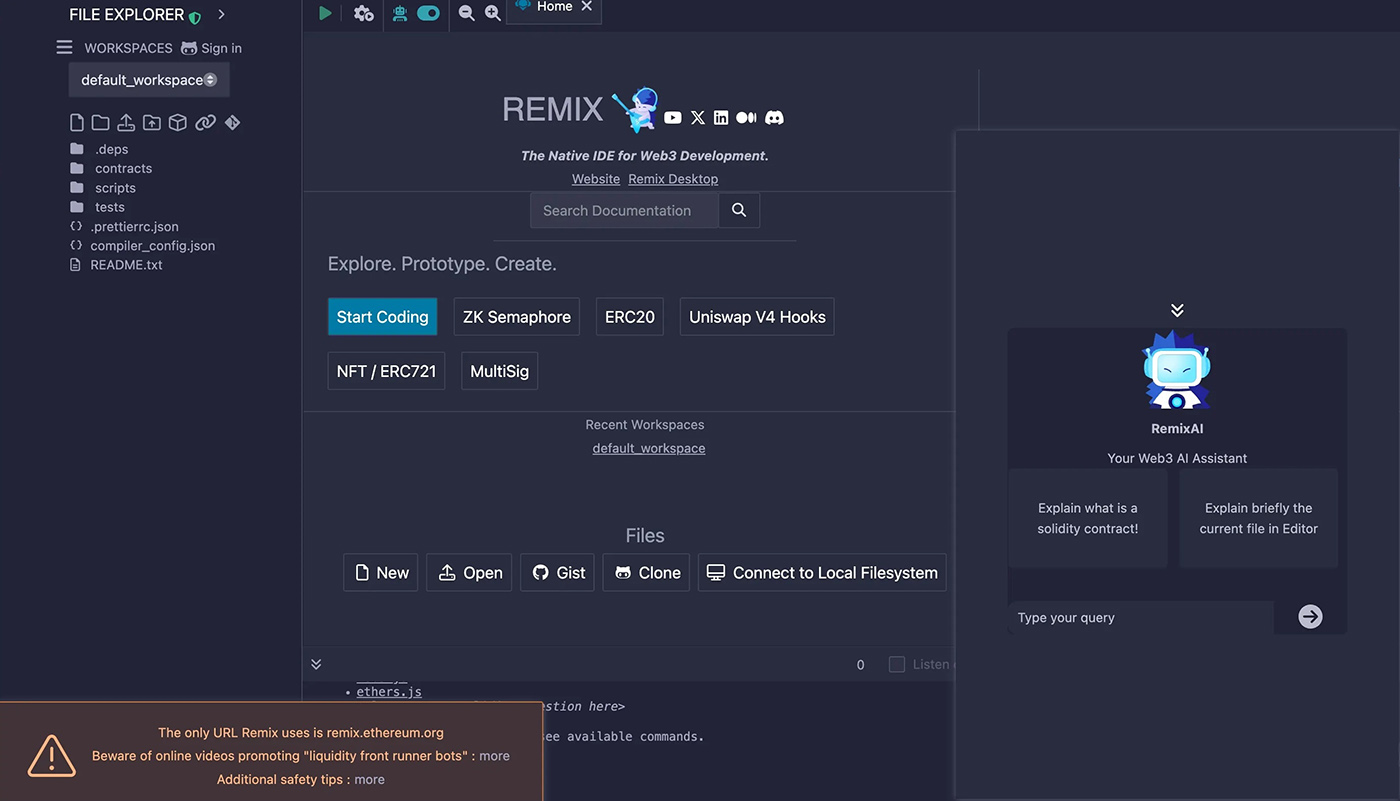Image resolution: width=1400 pixels, height=801 pixels.
Task: Open the compile and run script gears icon
Action: click(363, 13)
